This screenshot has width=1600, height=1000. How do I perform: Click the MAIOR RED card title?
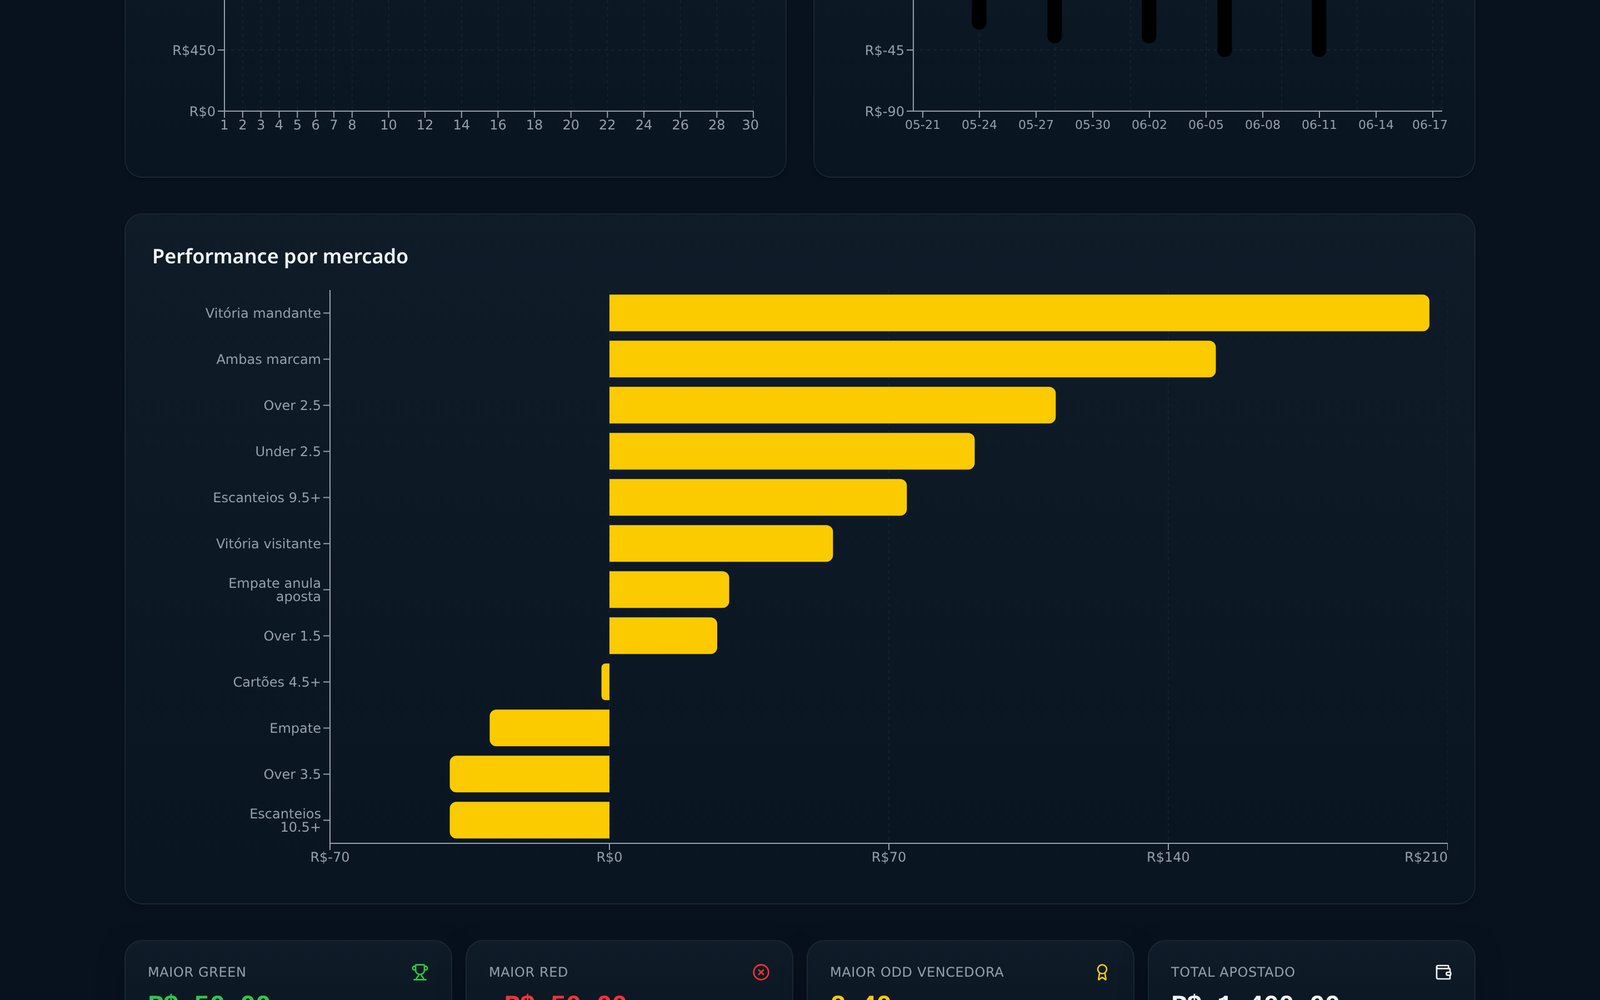528,972
